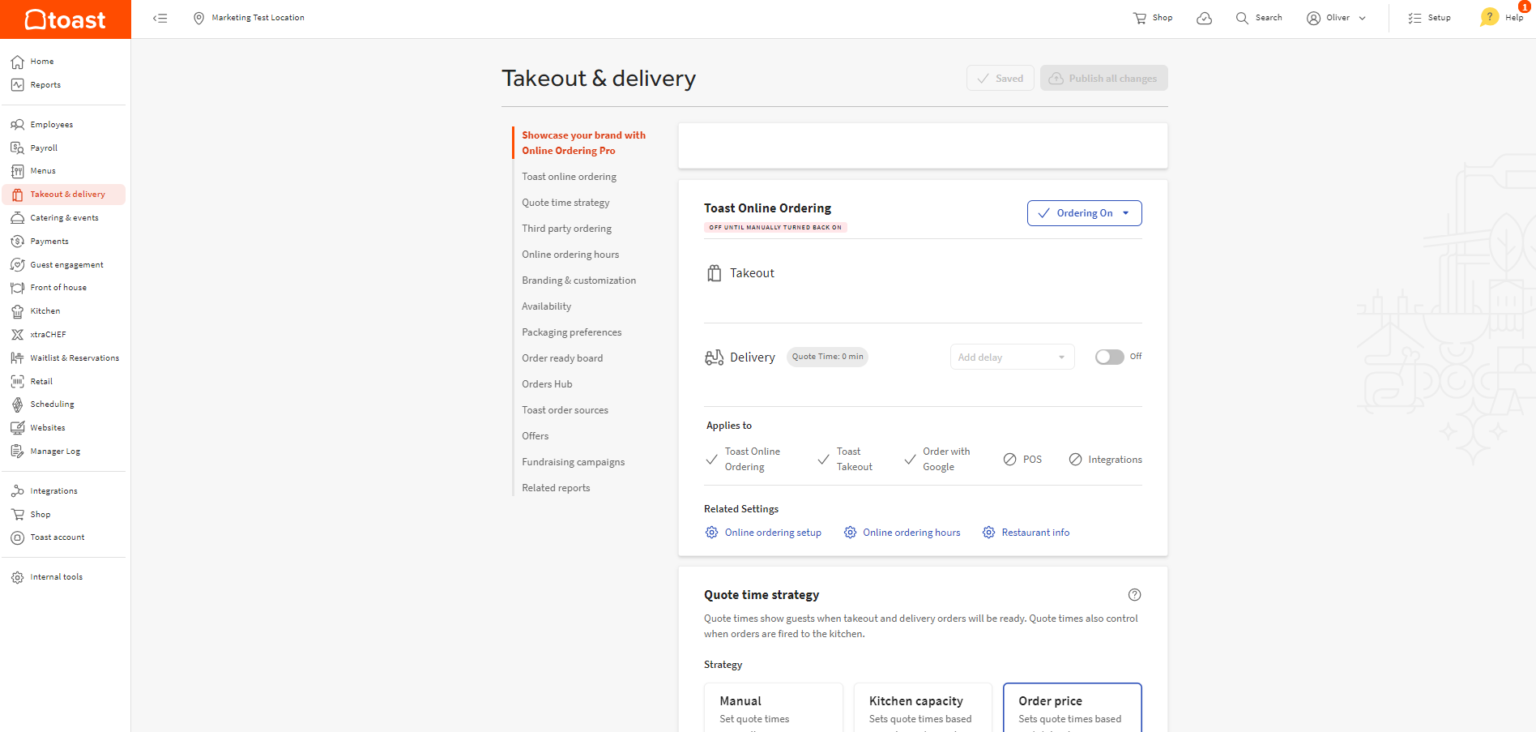Open the xtraCHEF section
The image size is (1536, 732).
[x=46, y=333]
